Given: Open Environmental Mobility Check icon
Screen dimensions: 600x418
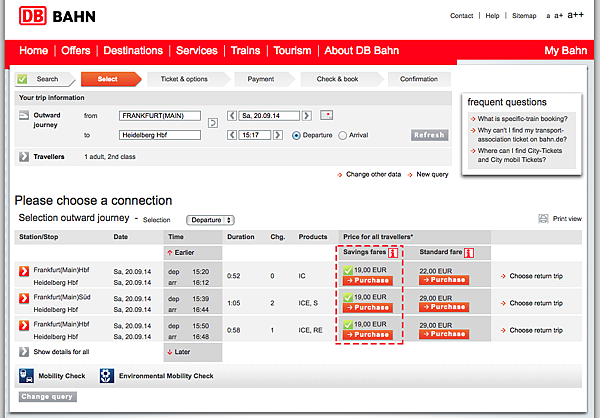Looking at the screenshot, I should coord(107,376).
